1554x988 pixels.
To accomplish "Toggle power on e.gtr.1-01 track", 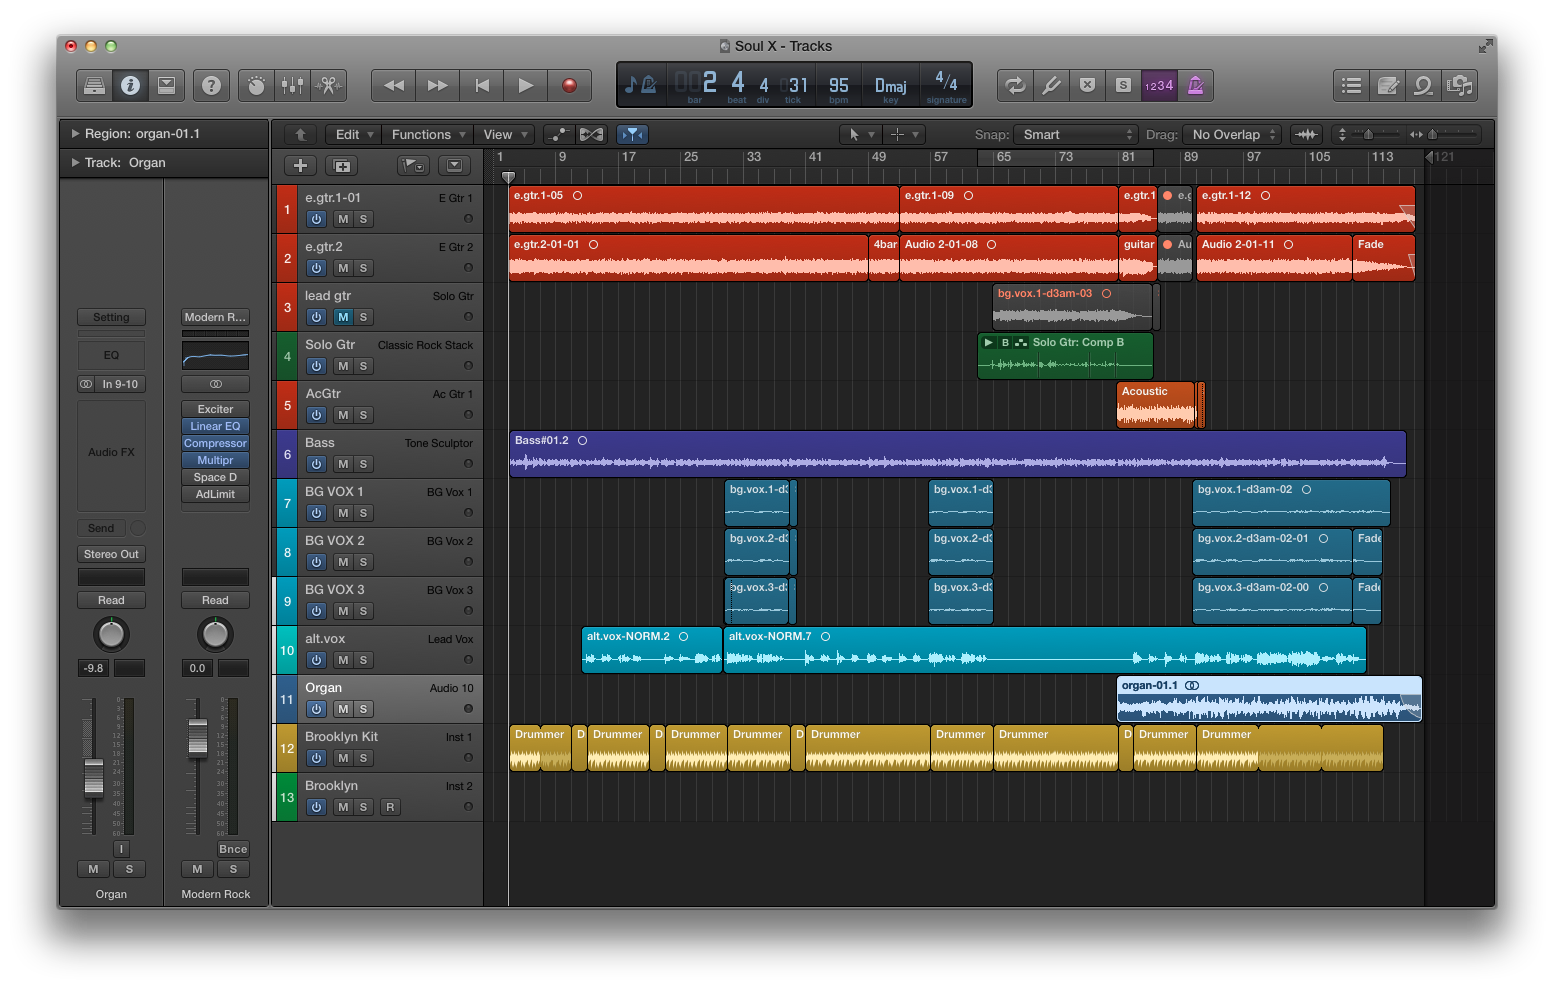I will 316,219.
